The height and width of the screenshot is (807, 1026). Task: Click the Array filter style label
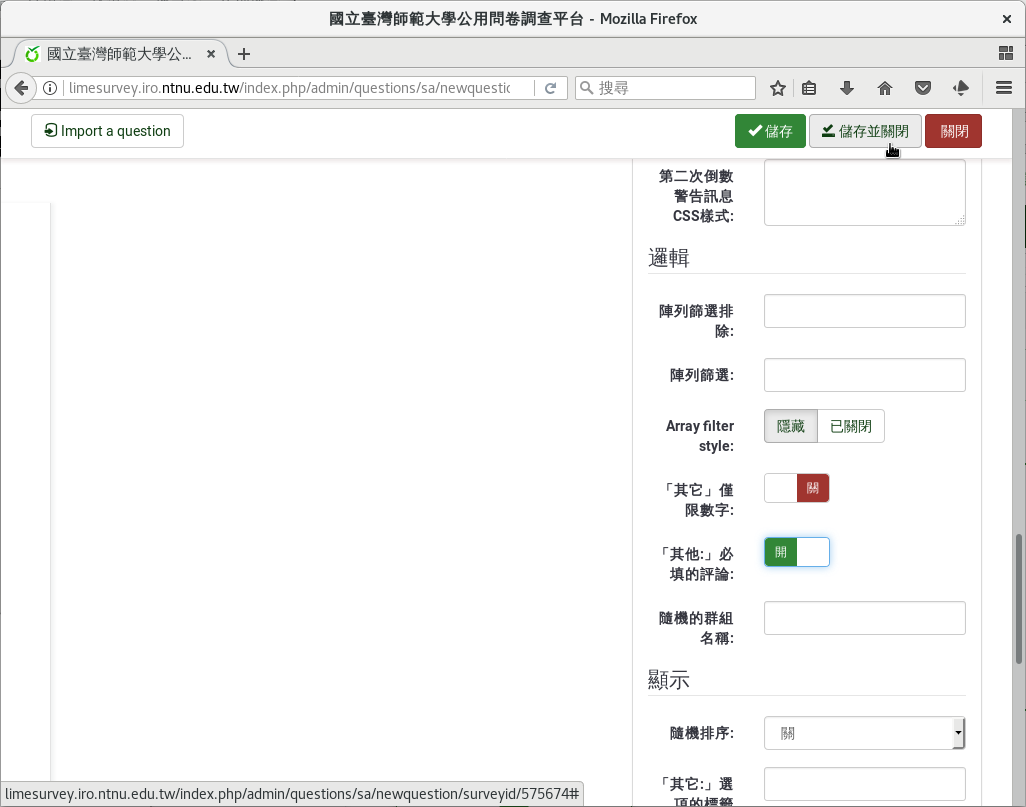(x=699, y=436)
